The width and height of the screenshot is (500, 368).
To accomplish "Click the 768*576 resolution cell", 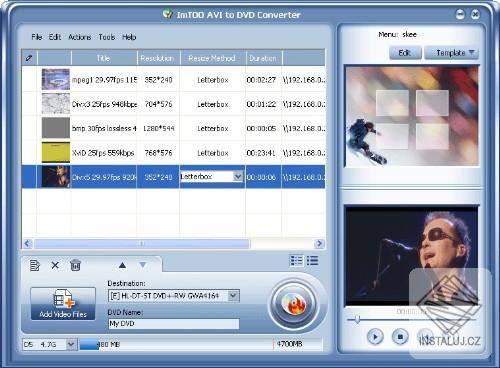I will coord(158,153).
